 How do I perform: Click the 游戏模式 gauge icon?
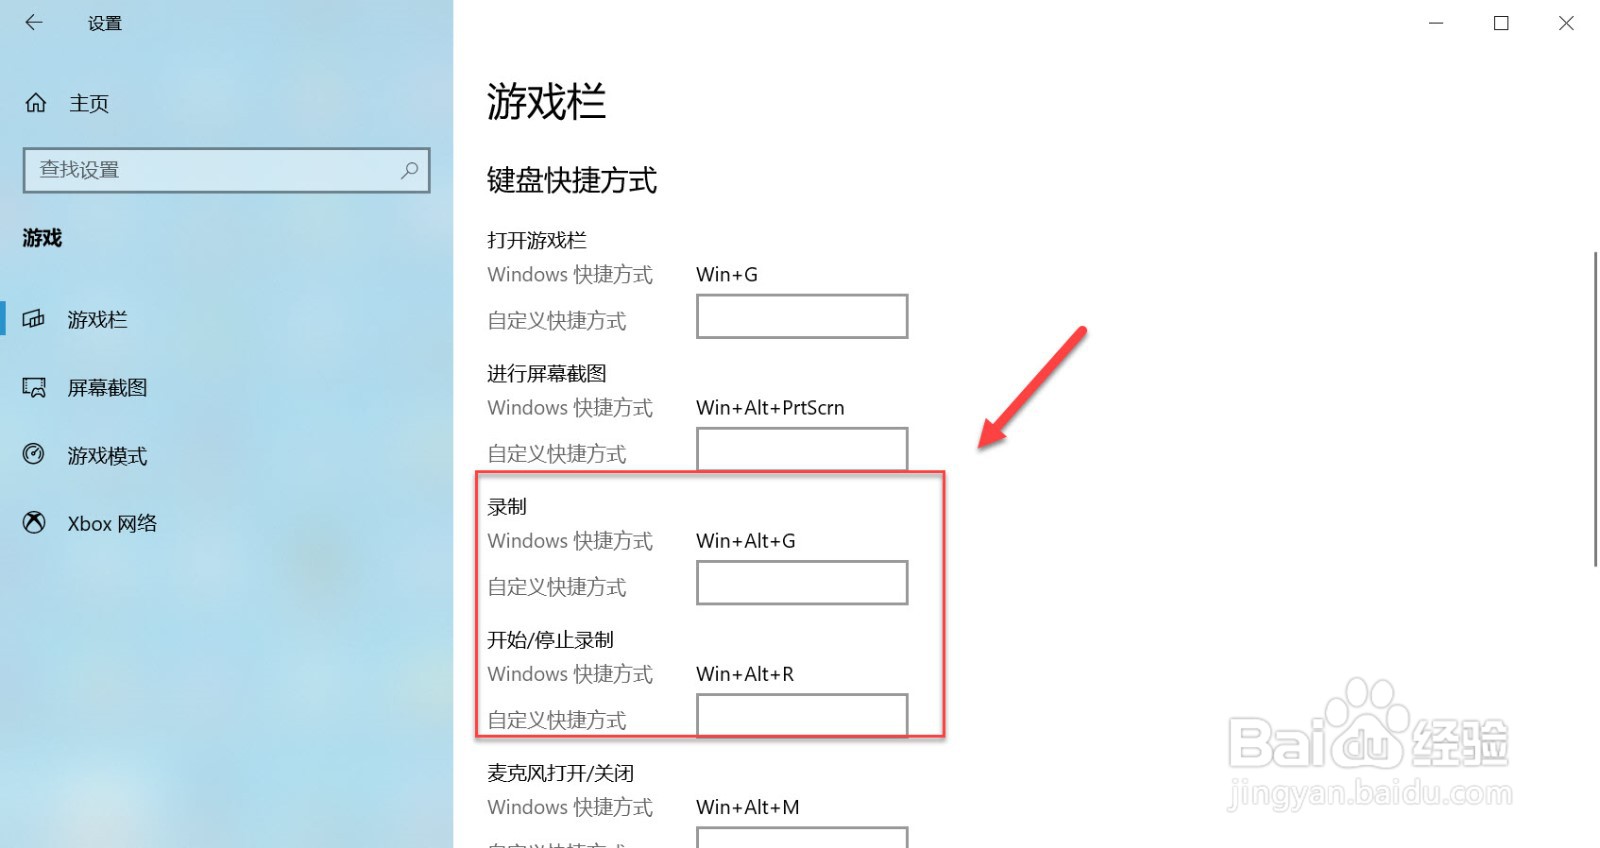pos(34,455)
